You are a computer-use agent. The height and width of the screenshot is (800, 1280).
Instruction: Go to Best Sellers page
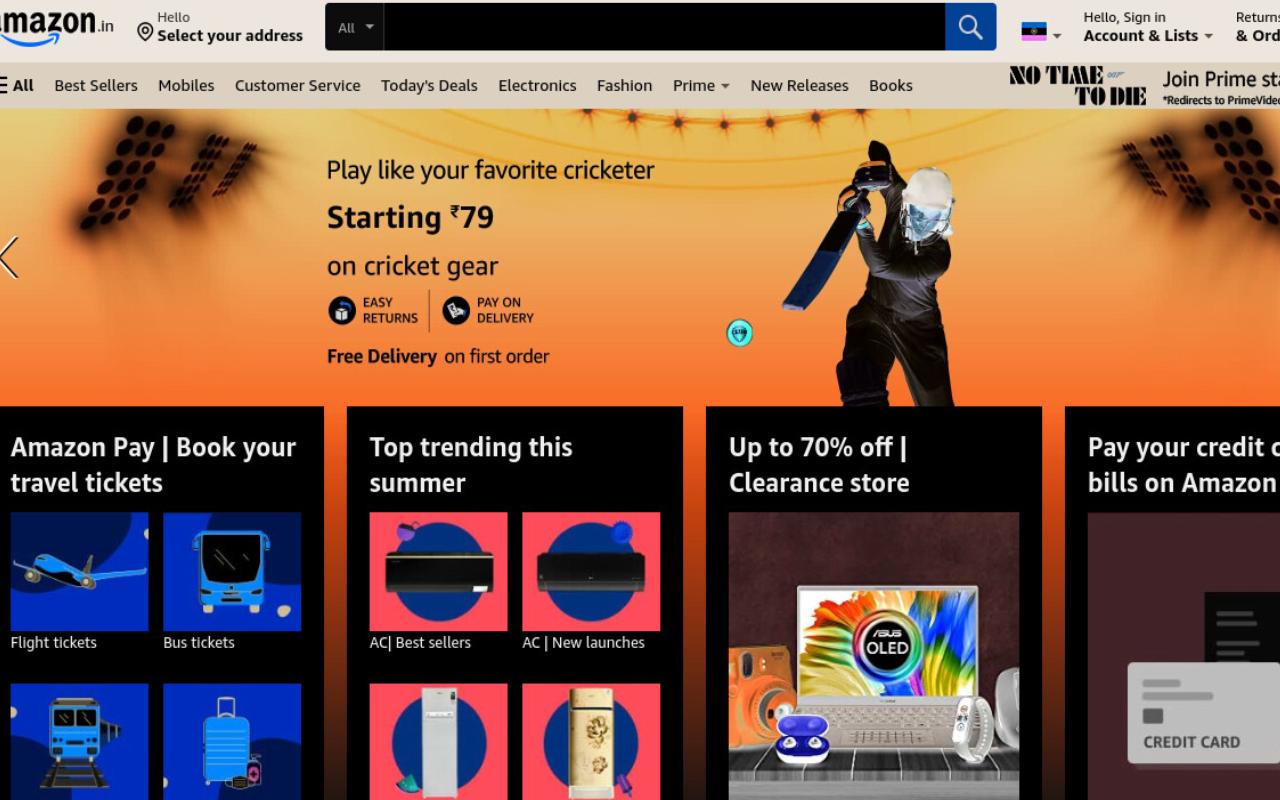tap(96, 85)
